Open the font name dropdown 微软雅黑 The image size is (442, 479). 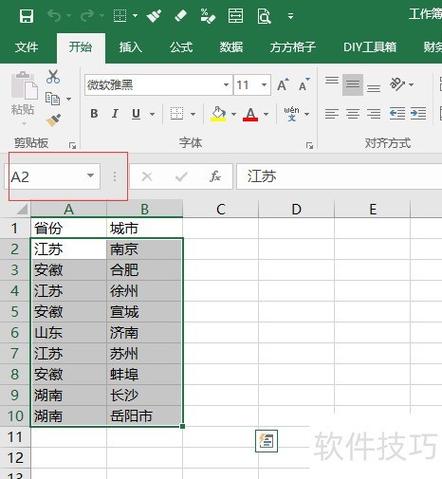pos(226,85)
